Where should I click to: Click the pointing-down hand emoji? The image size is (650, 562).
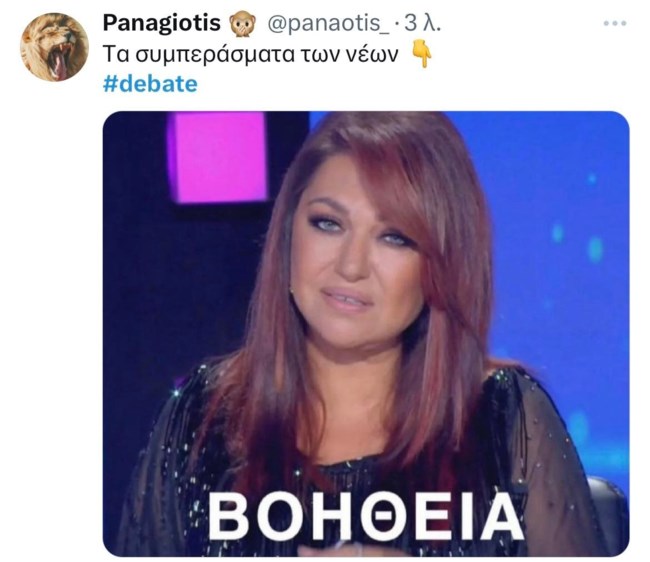point(420,56)
